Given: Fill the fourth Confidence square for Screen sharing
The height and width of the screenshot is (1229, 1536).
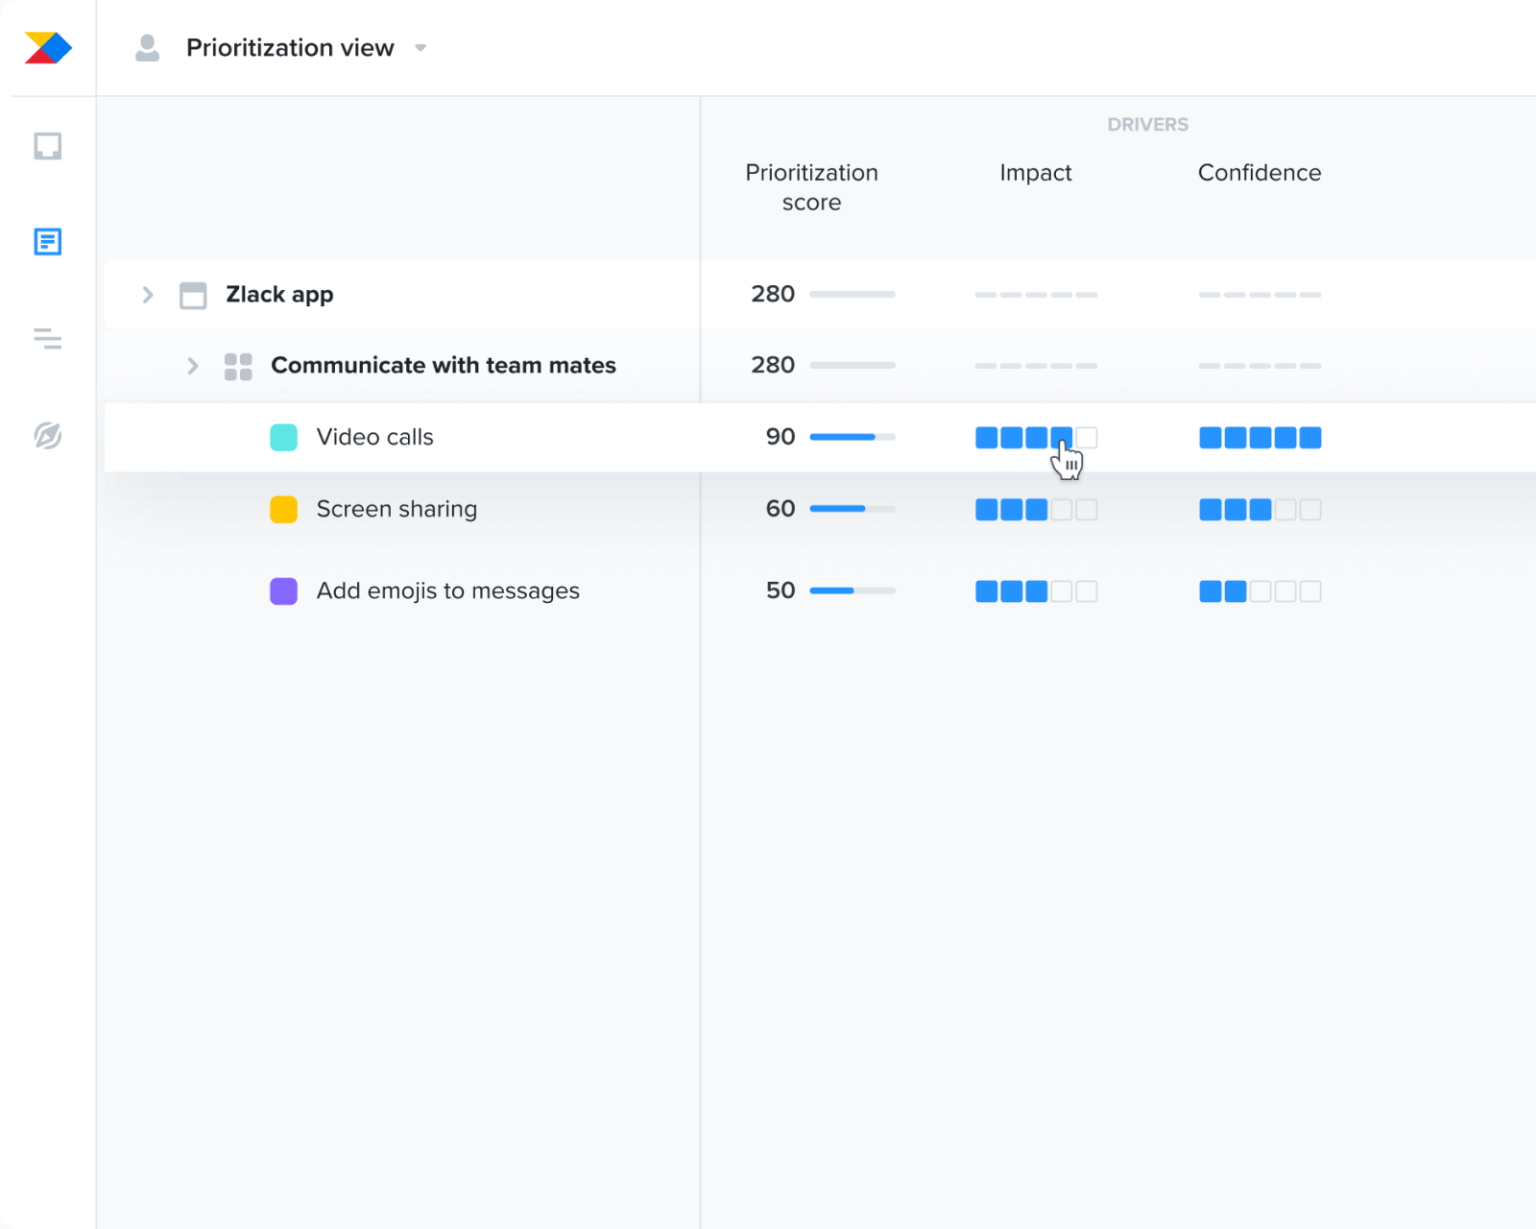Looking at the screenshot, I should (1286, 509).
